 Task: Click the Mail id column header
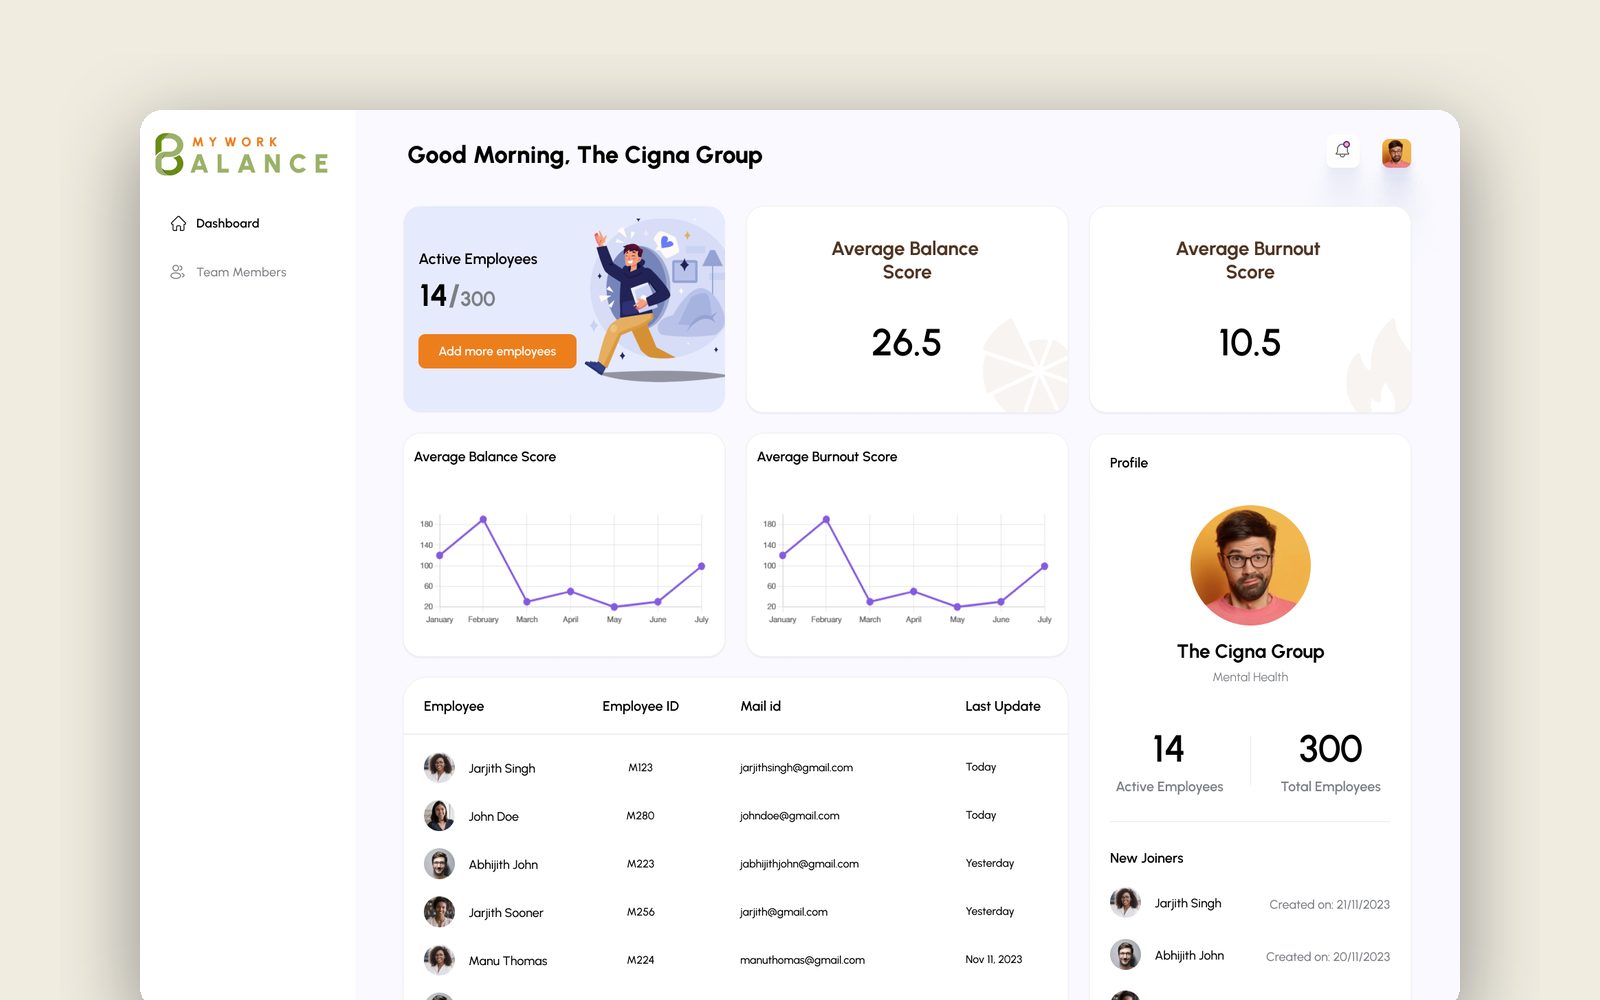point(760,706)
